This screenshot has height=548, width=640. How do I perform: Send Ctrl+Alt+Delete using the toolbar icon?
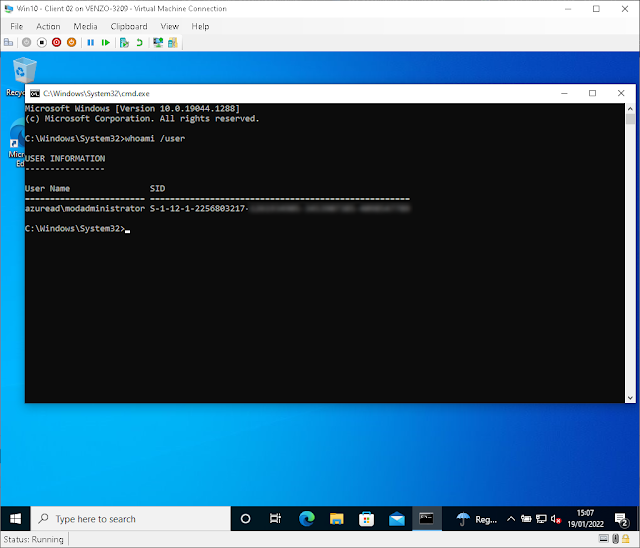pos(8,42)
